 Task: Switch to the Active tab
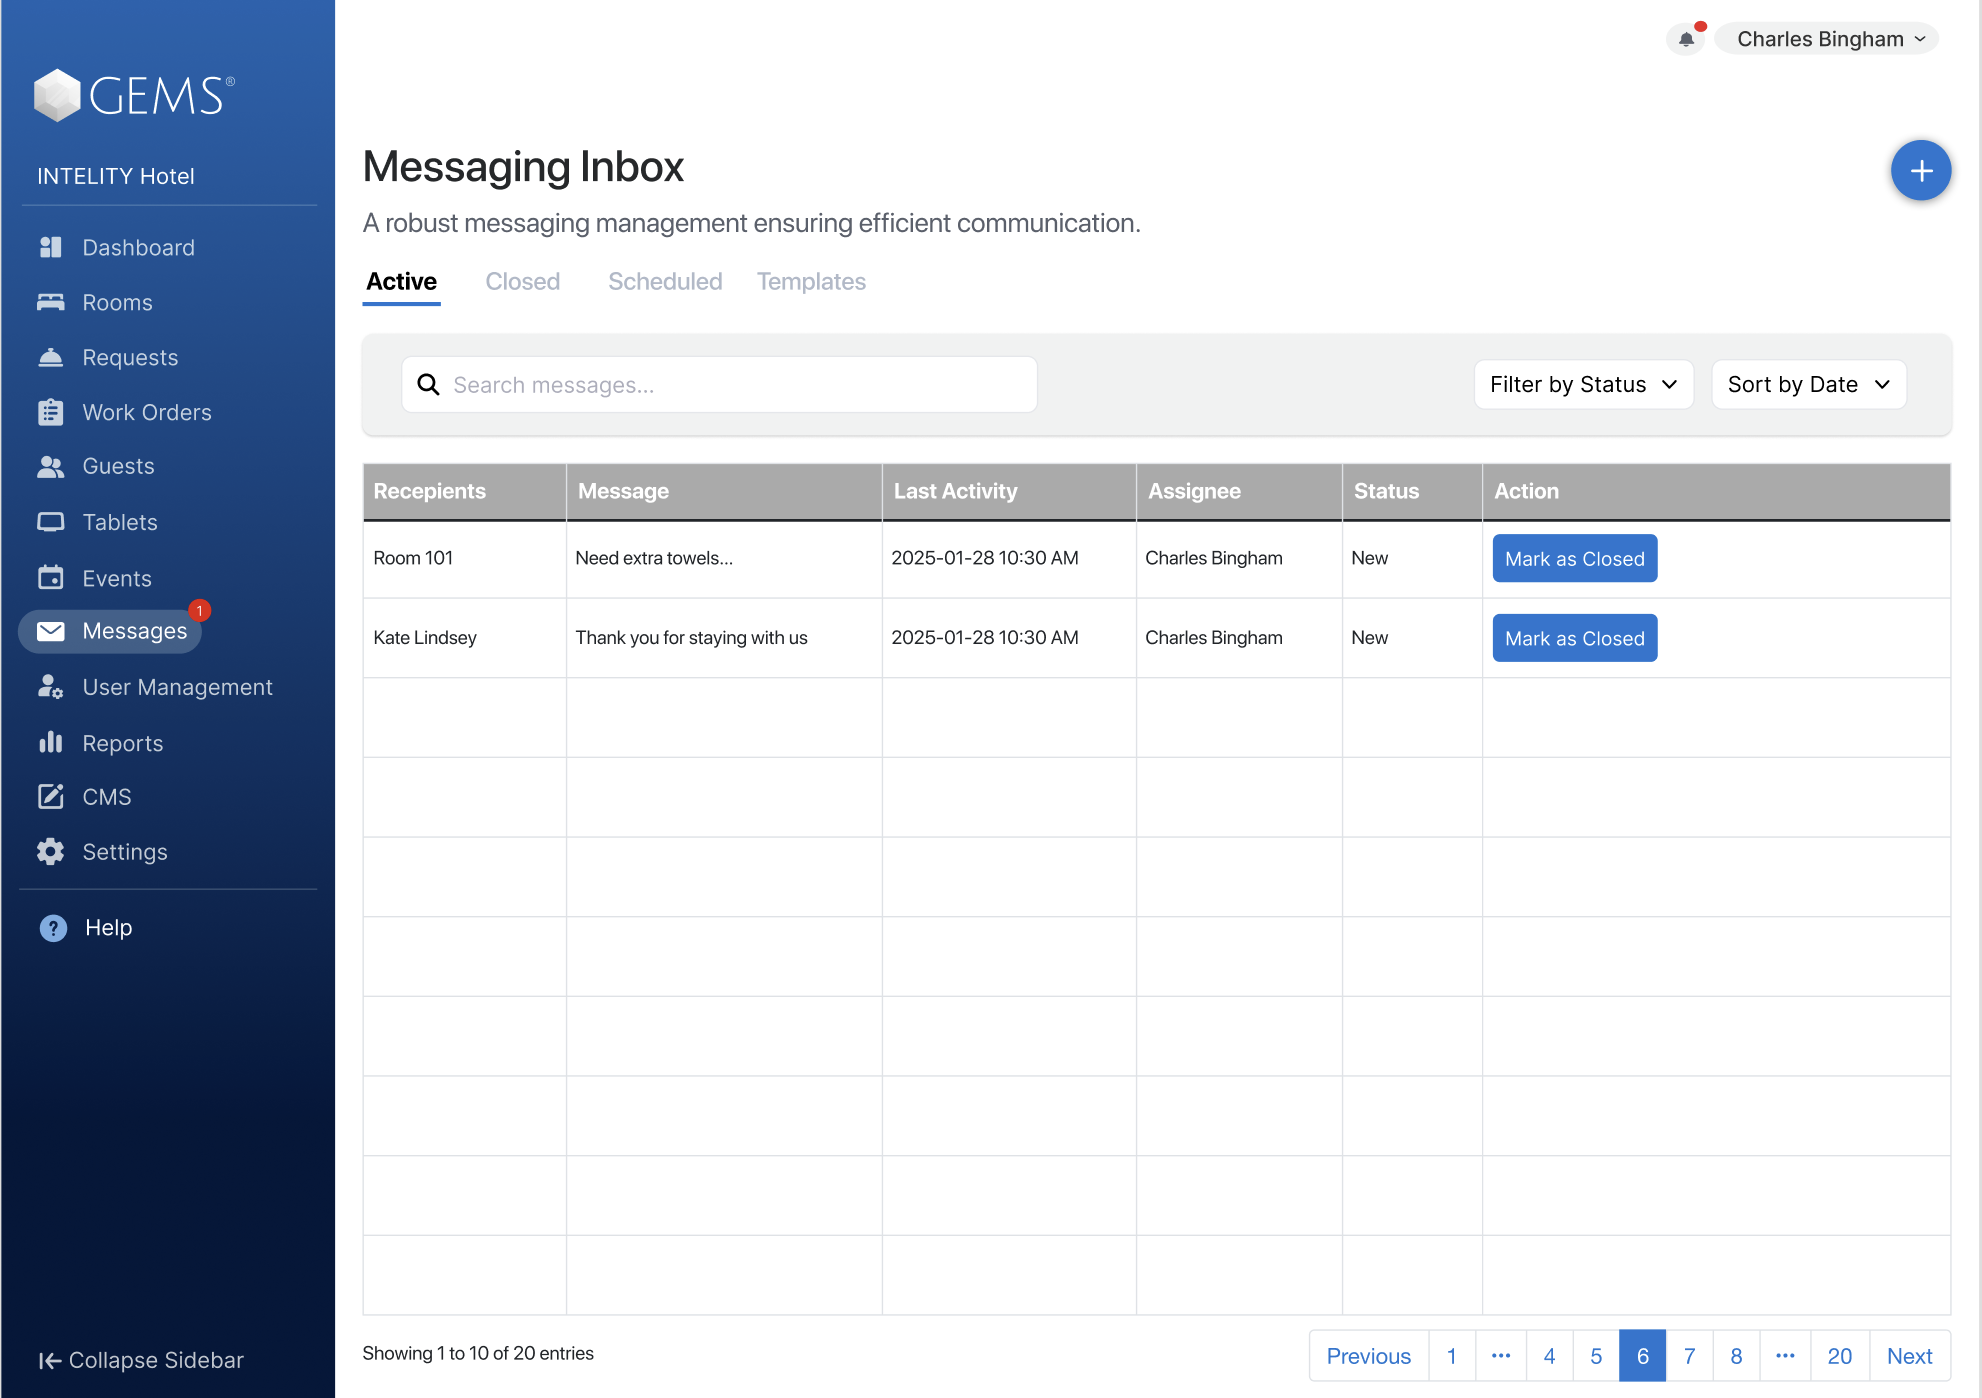[401, 282]
